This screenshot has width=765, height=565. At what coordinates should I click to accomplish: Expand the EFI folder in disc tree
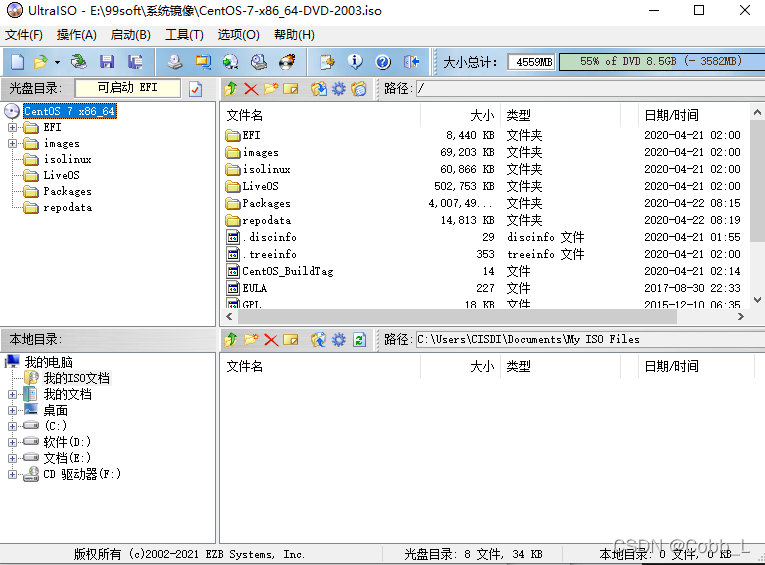13,127
